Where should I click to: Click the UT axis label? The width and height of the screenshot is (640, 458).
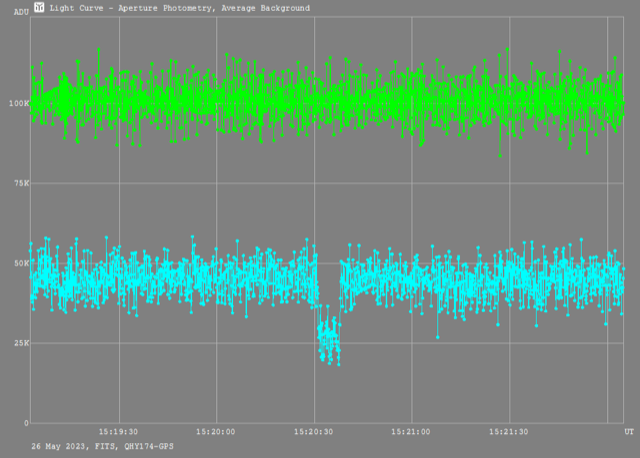(629, 432)
